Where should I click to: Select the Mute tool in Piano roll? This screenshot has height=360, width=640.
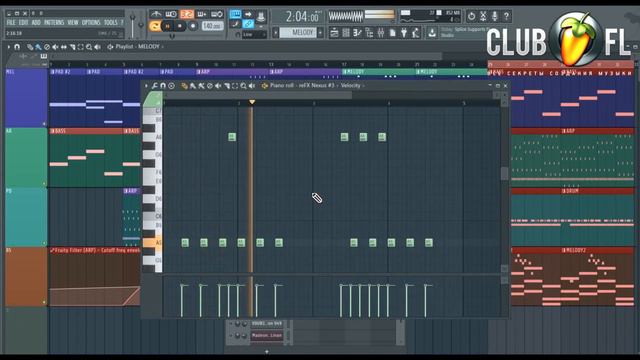coord(218,86)
